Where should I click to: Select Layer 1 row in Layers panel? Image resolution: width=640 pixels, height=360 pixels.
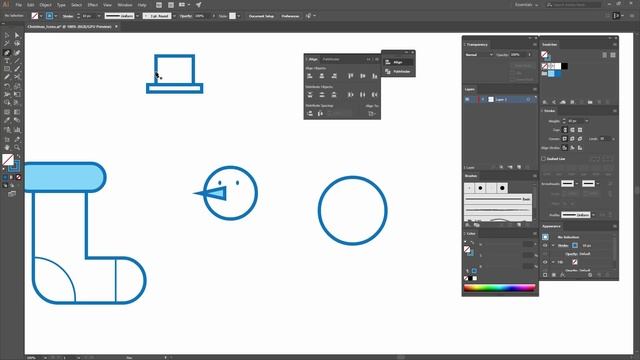tap(500, 99)
